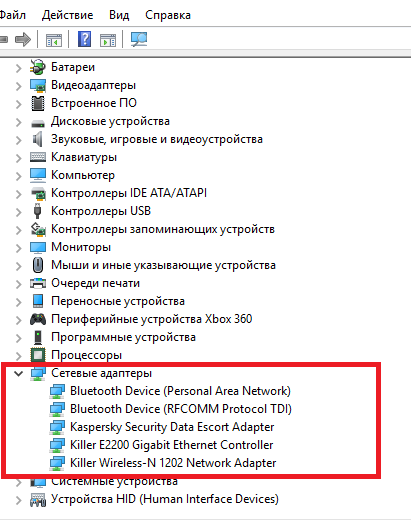Click the scan for hardware changes icon

click(139, 39)
